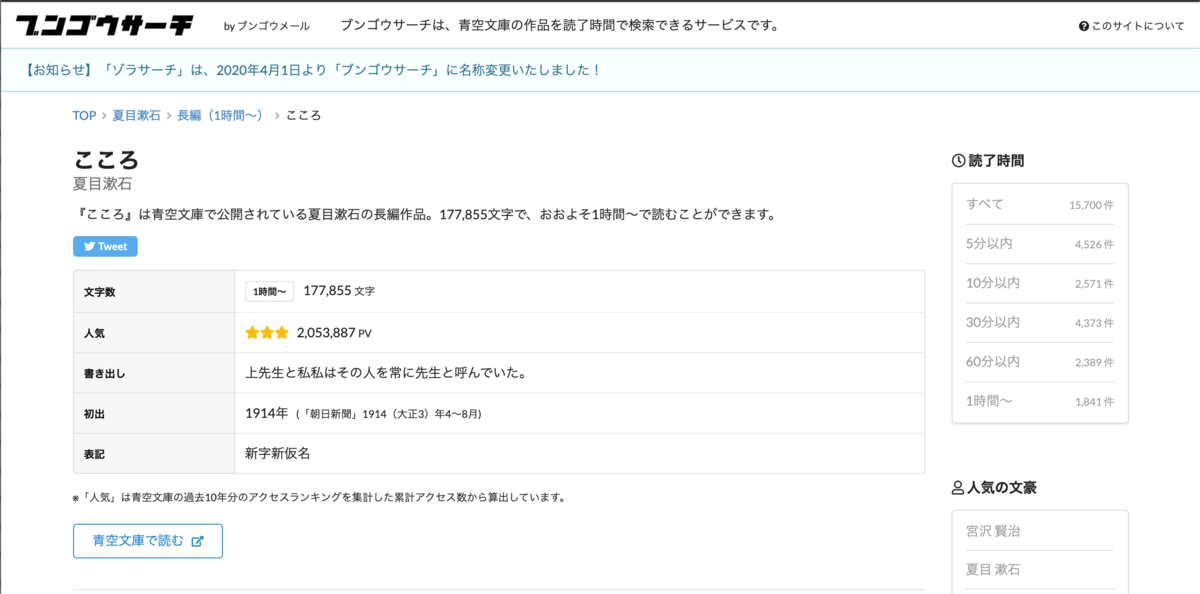Click the こころ page title heading
1200x594 pixels.
(x=106, y=160)
